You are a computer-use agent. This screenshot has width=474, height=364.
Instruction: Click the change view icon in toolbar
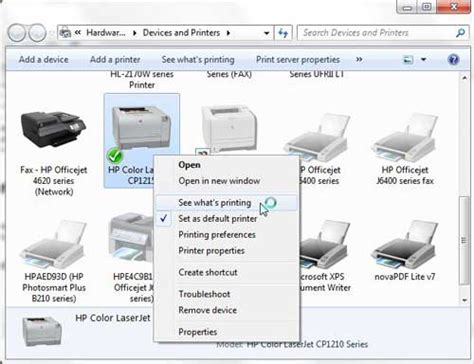click(408, 60)
